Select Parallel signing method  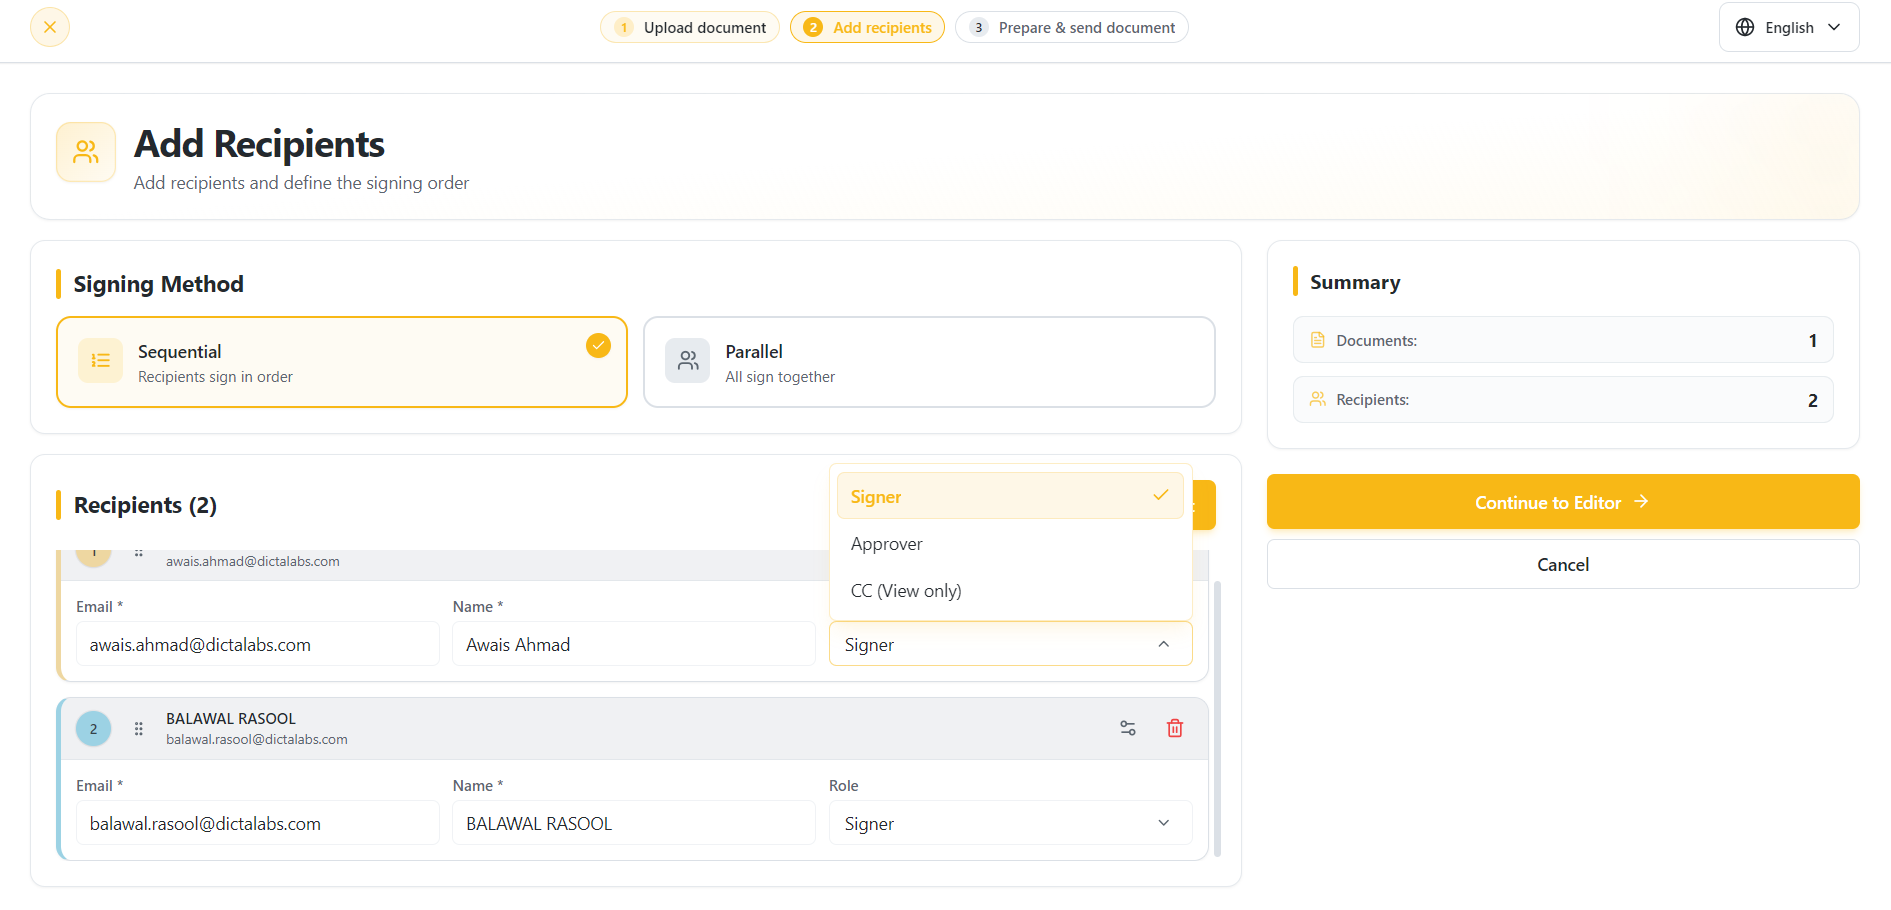click(929, 362)
